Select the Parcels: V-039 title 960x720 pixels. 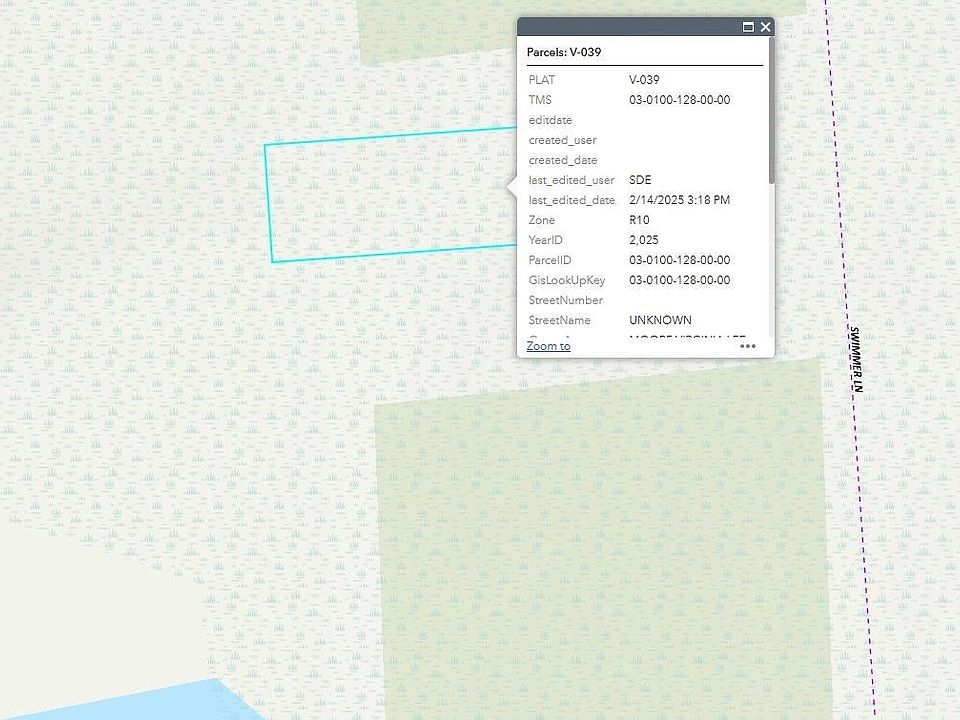tap(564, 52)
